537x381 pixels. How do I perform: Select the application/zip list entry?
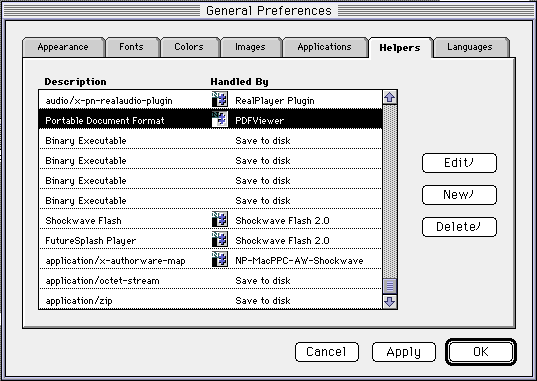(210, 300)
